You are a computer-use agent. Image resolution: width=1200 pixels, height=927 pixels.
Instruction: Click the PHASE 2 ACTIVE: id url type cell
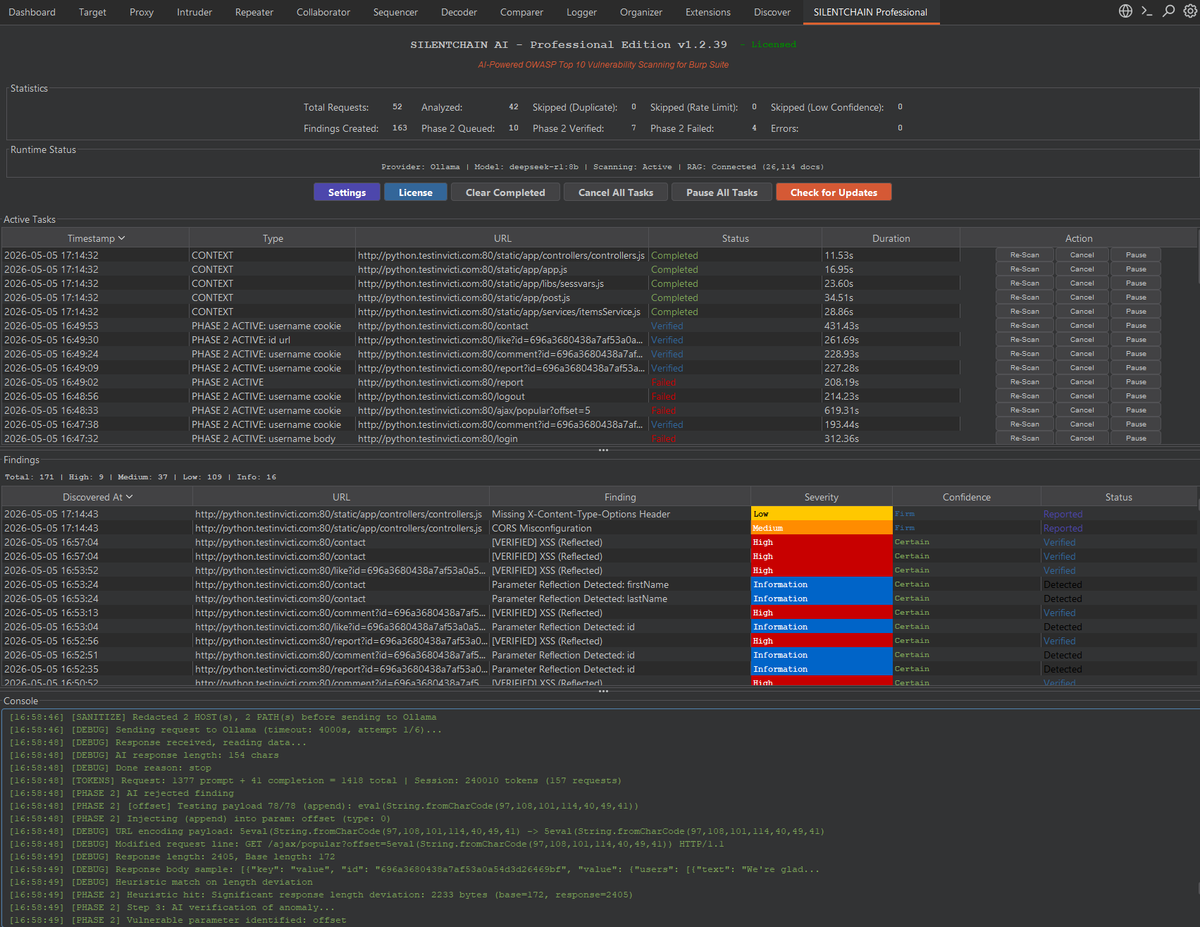[272, 339]
